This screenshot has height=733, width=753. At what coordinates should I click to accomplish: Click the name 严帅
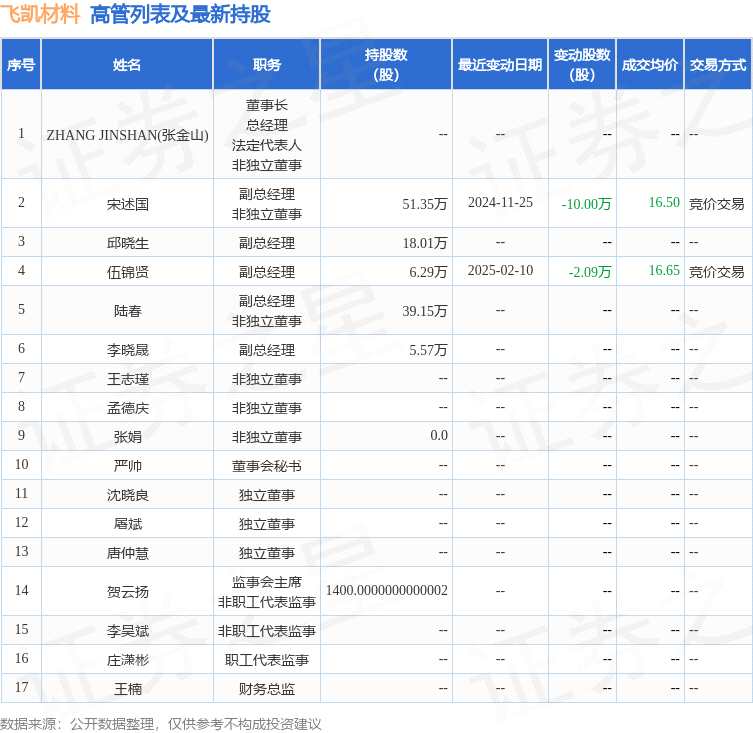[128, 466]
